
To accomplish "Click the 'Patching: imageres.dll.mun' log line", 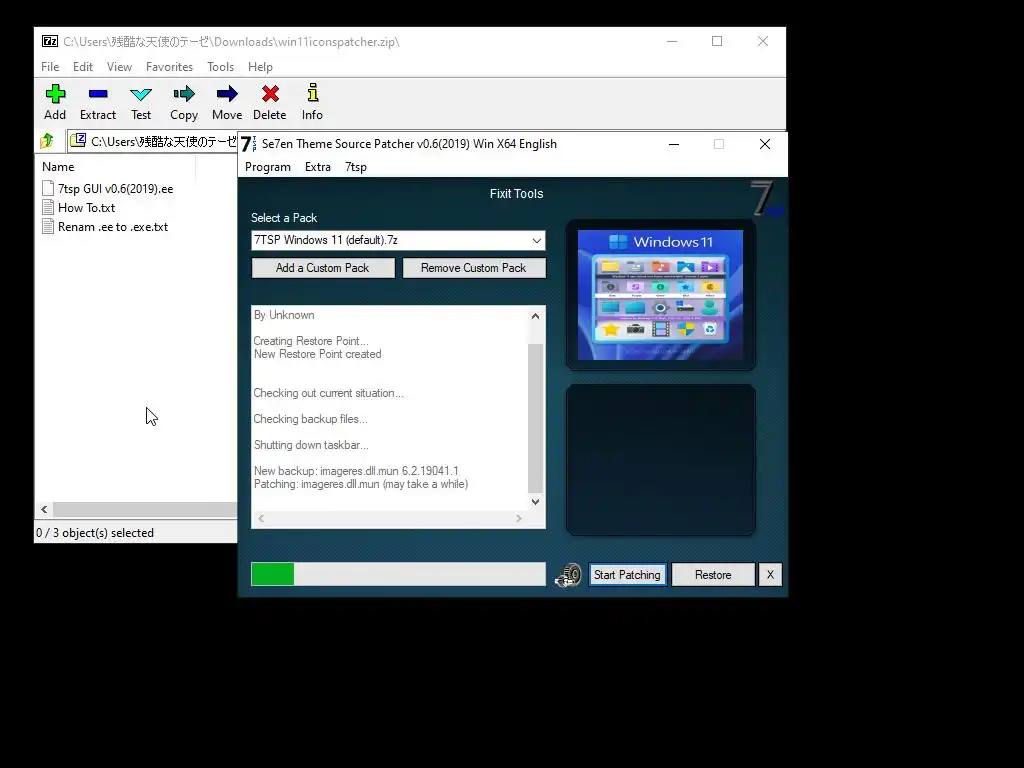I will point(360,484).
